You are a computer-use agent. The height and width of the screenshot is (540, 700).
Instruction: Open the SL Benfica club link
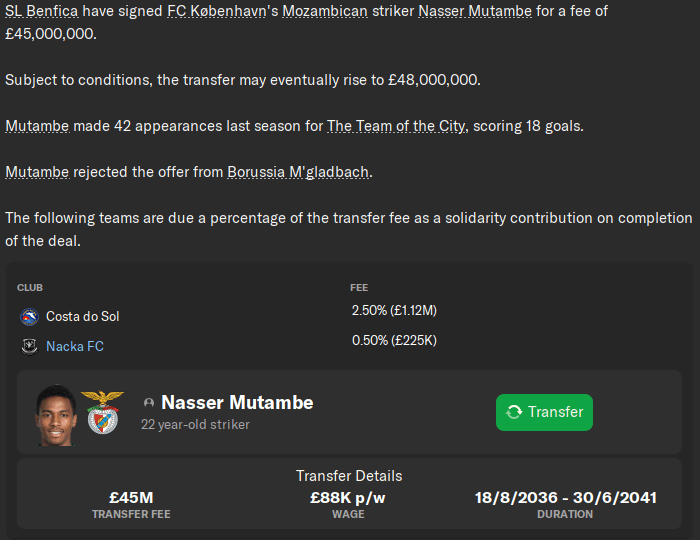coord(41,12)
